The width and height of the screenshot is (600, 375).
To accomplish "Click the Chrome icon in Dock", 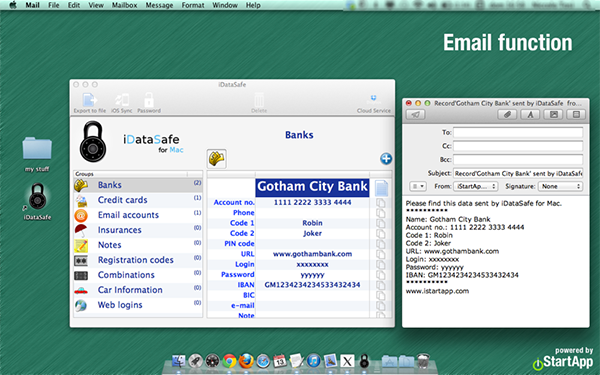I will (229, 361).
